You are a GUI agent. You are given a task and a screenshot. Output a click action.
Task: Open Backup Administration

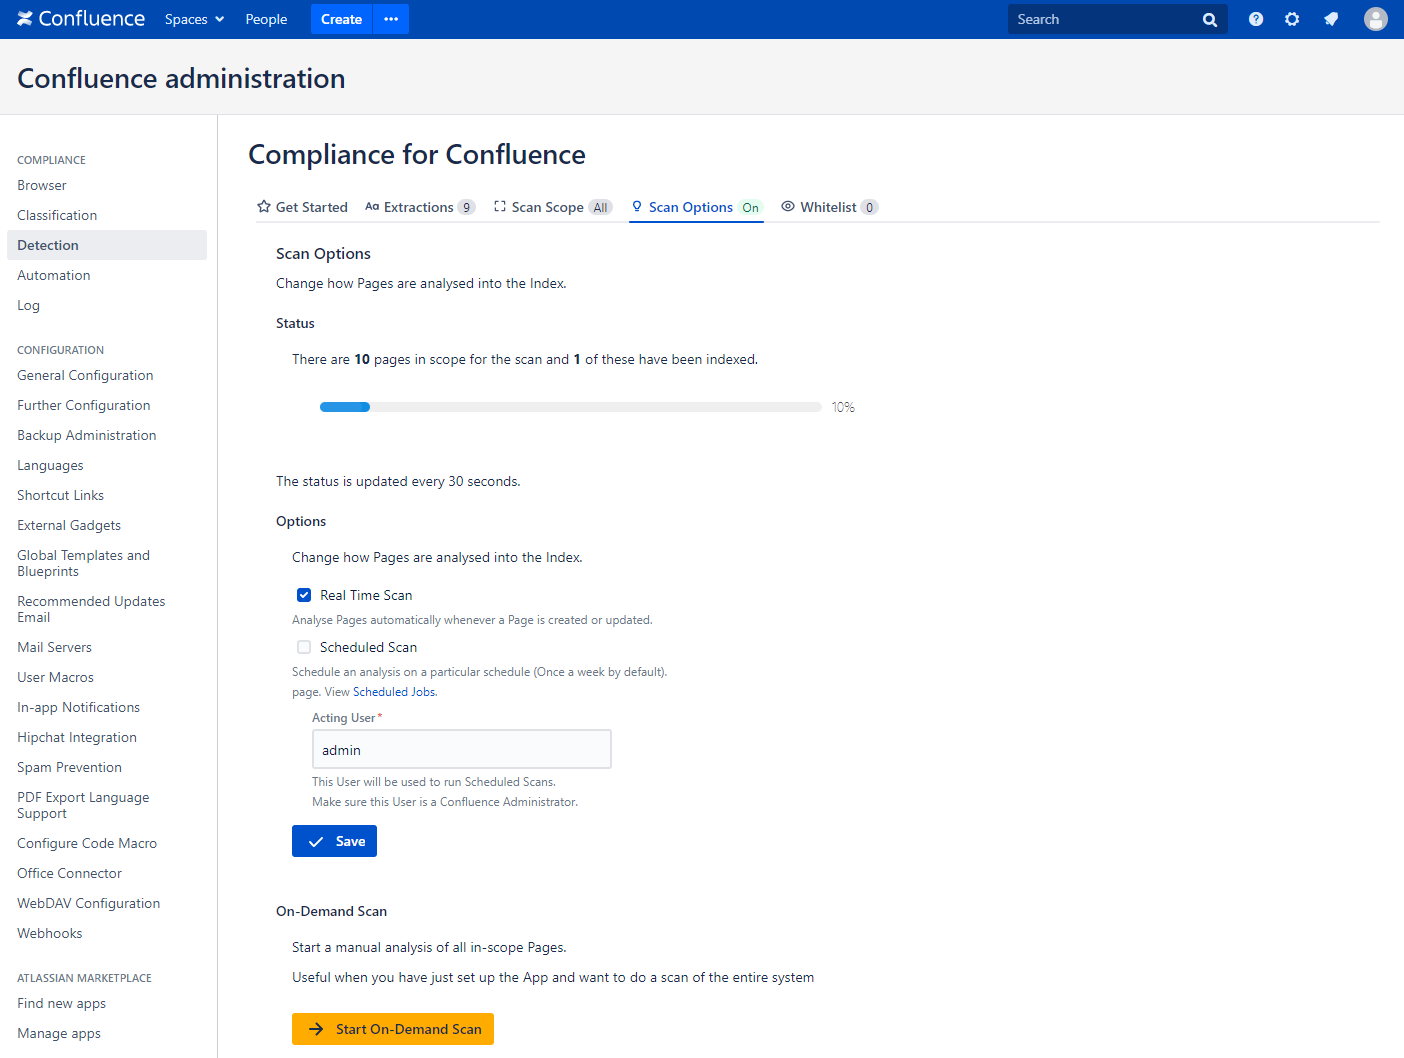pyautogui.click(x=87, y=435)
